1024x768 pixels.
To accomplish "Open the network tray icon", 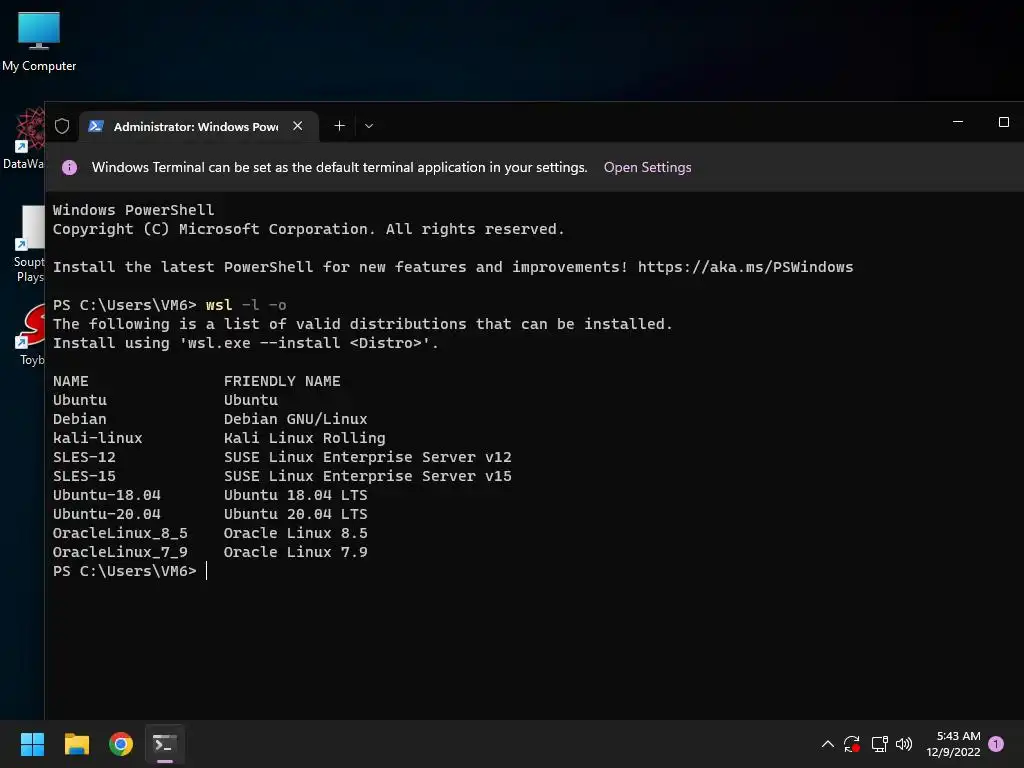I will 879,744.
